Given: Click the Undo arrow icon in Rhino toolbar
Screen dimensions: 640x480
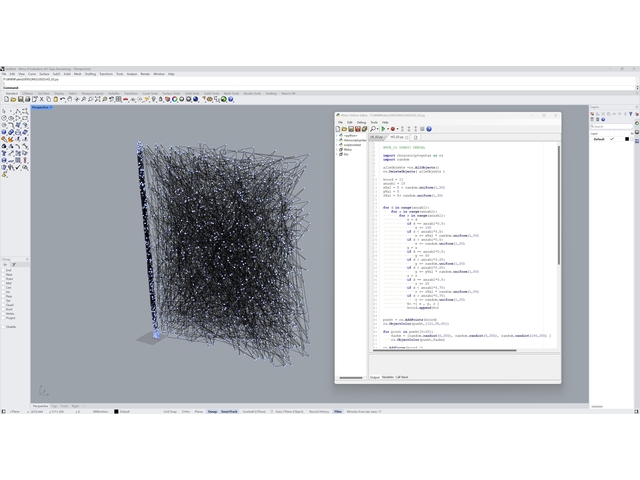Looking at the screenshot, I should (62, 99).
